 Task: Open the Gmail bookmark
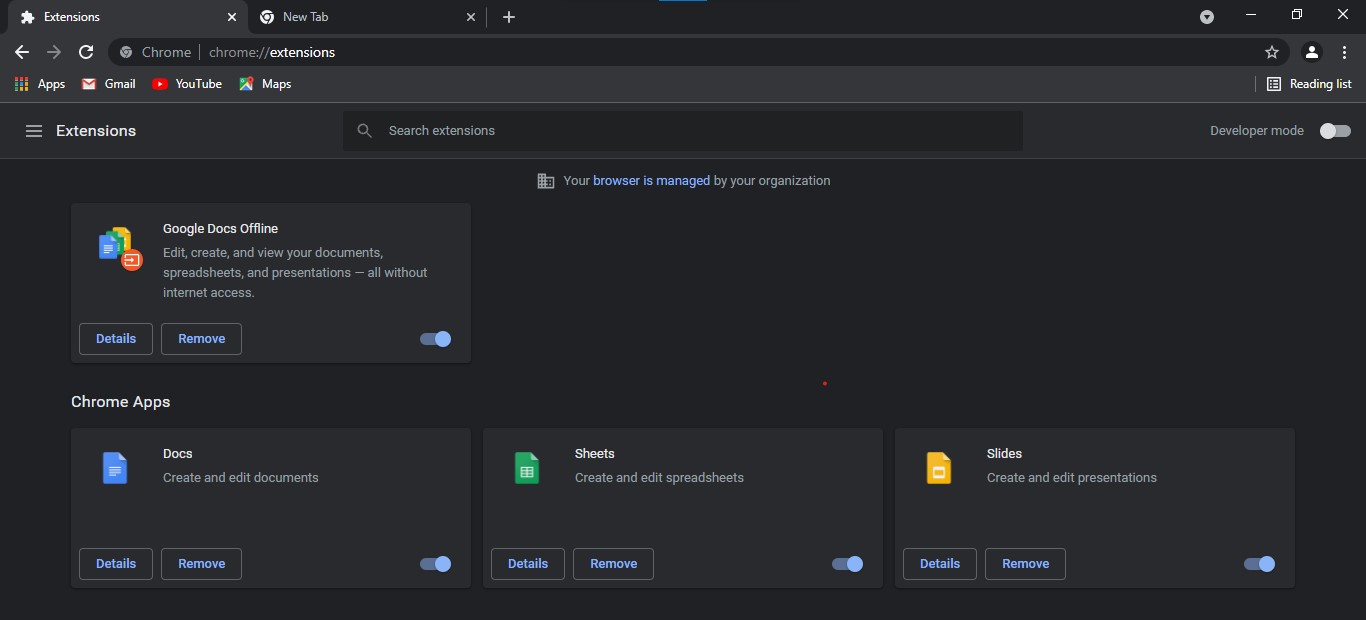(108, 84)
